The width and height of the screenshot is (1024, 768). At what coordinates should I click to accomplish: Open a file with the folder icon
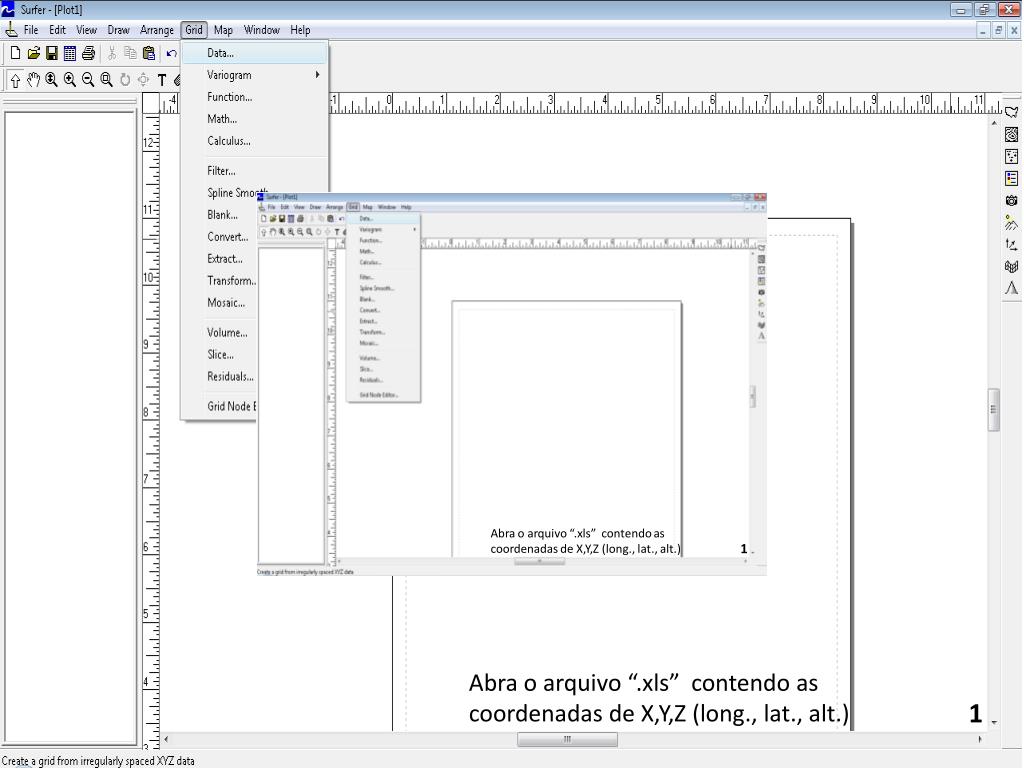33,54
